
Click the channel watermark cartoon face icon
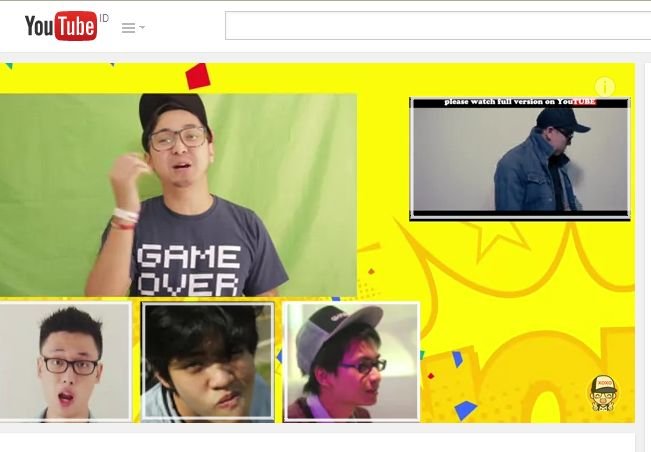pos(601,393)
